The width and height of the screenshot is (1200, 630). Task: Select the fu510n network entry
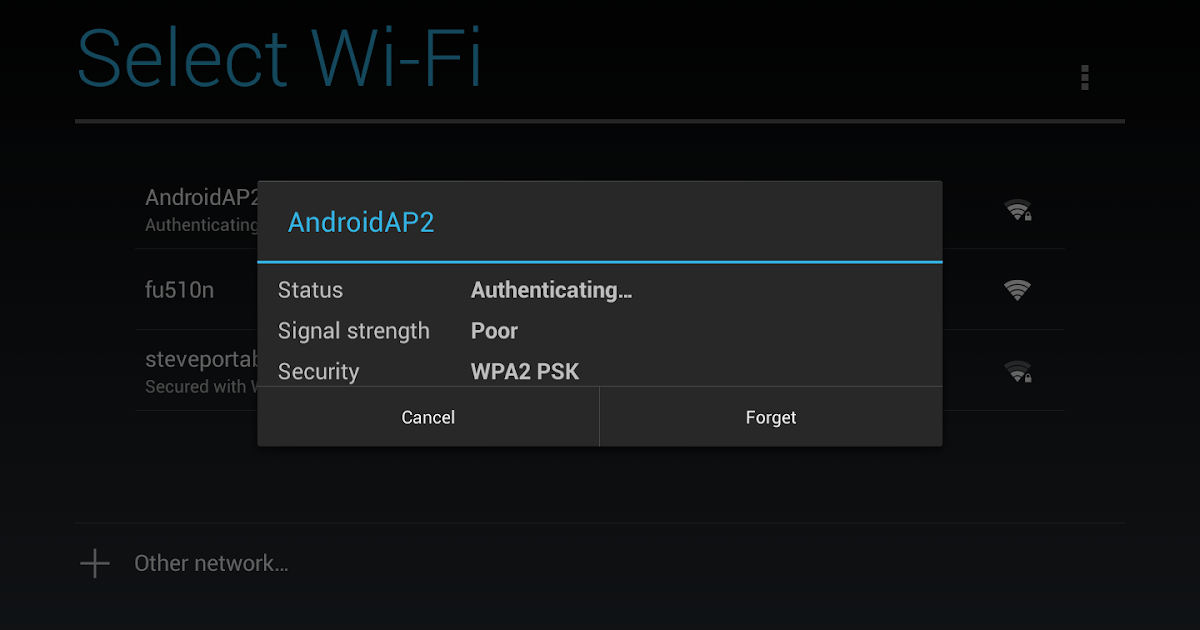(x=180, y=290)
